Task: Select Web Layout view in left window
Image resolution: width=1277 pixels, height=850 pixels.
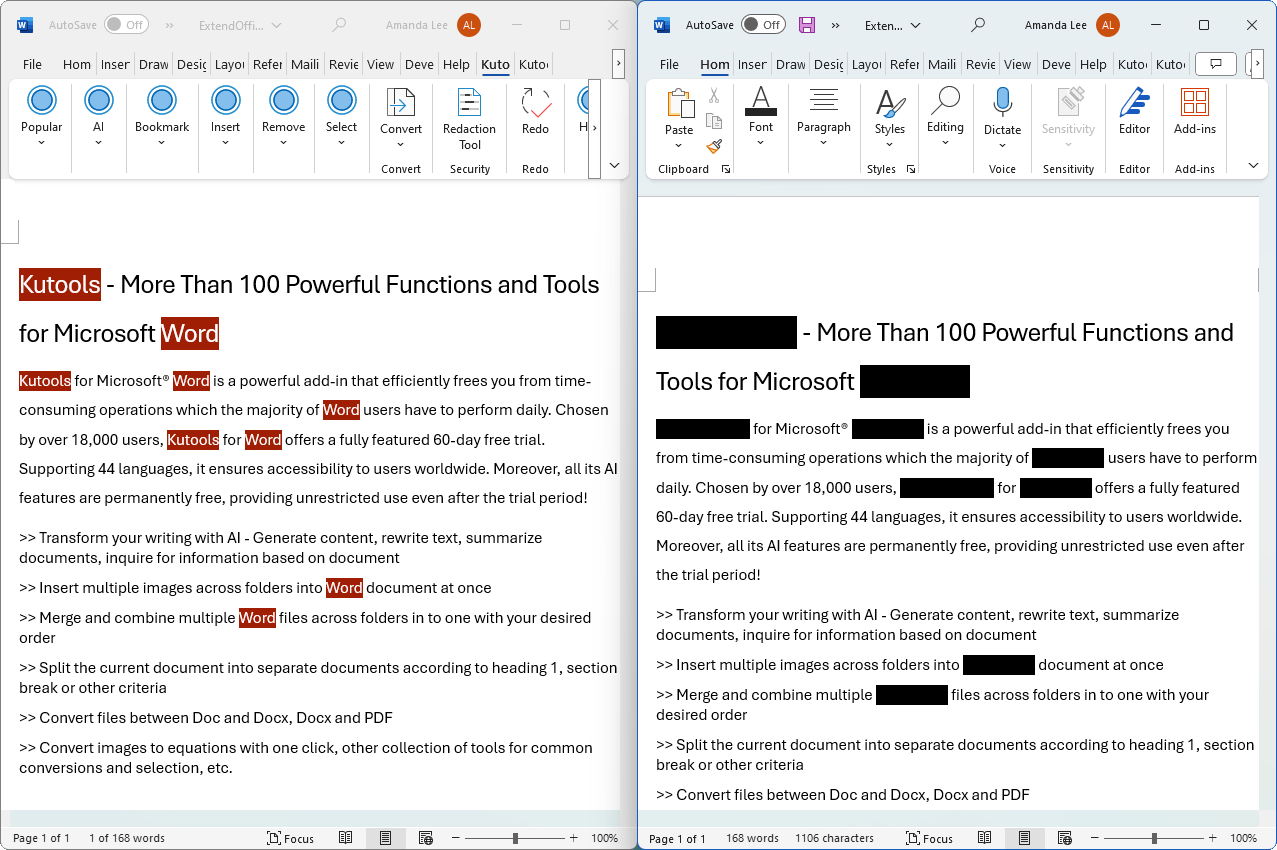Action: [425, 838]
